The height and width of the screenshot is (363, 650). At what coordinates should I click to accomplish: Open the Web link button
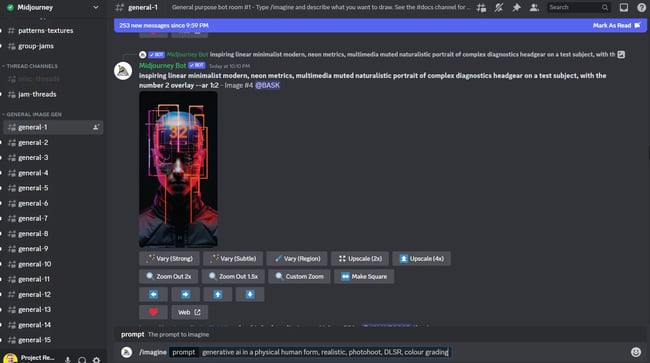[189, 312]
